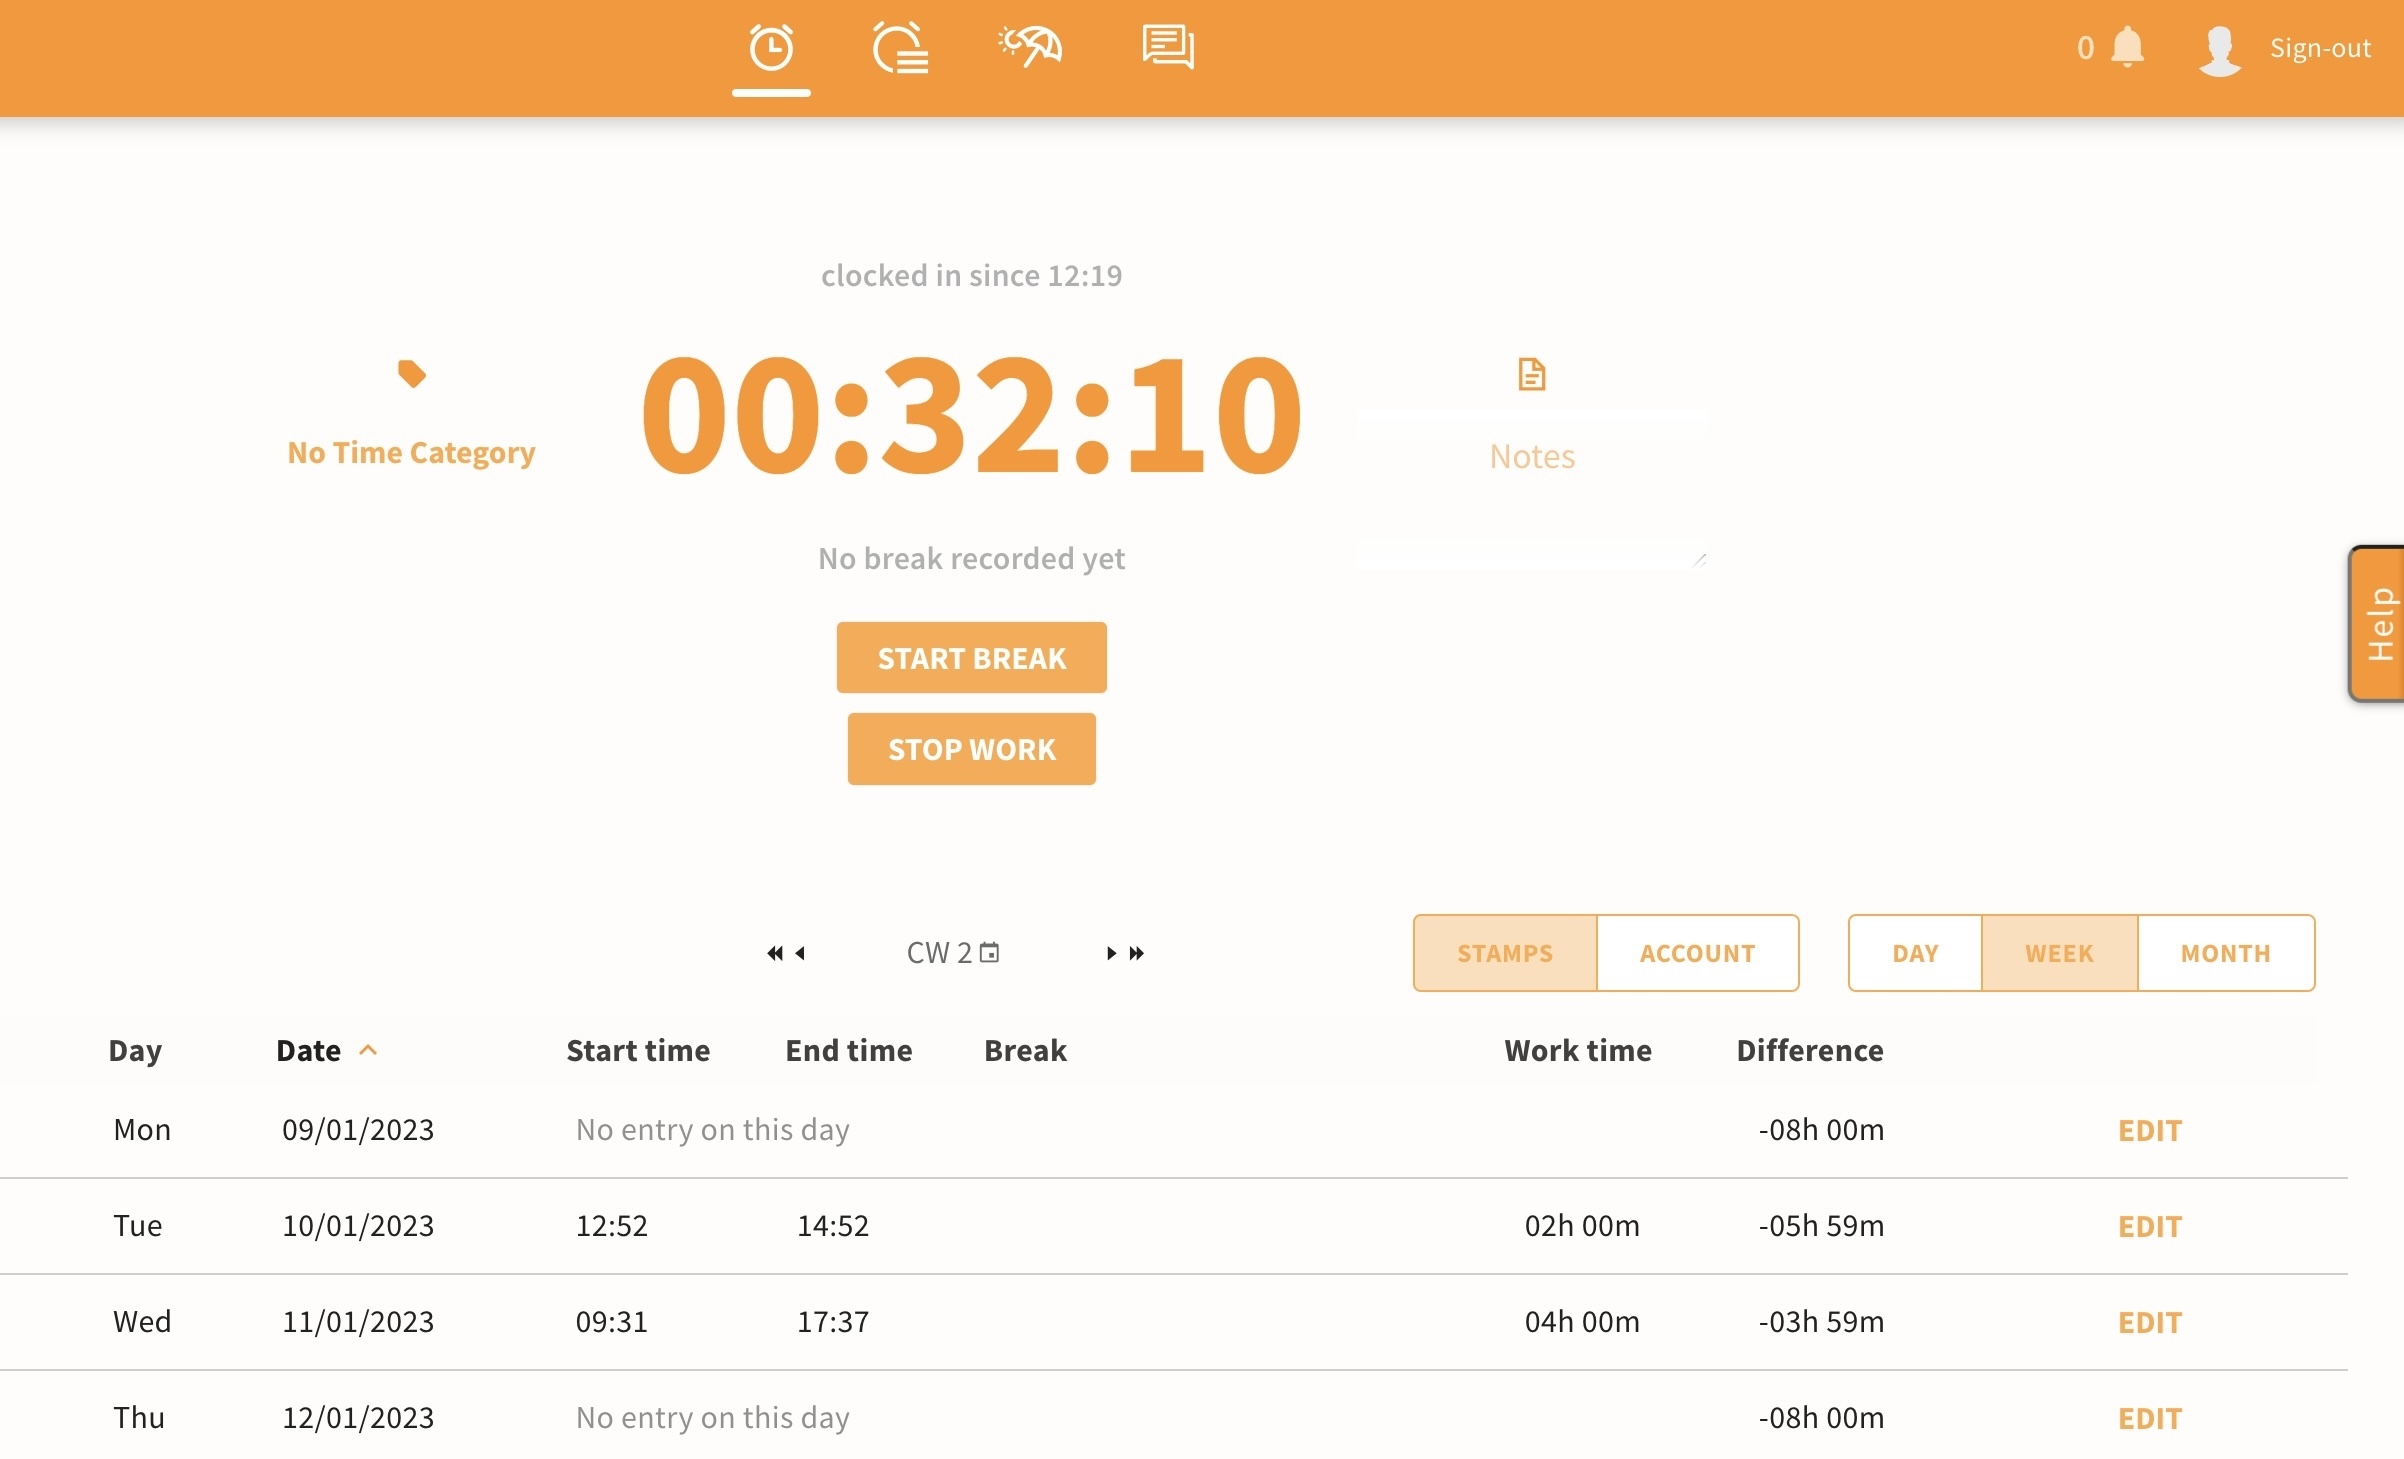Sort table by Date column arrow
This screenshot has width=2404, height=1459.
point(368,1050)
